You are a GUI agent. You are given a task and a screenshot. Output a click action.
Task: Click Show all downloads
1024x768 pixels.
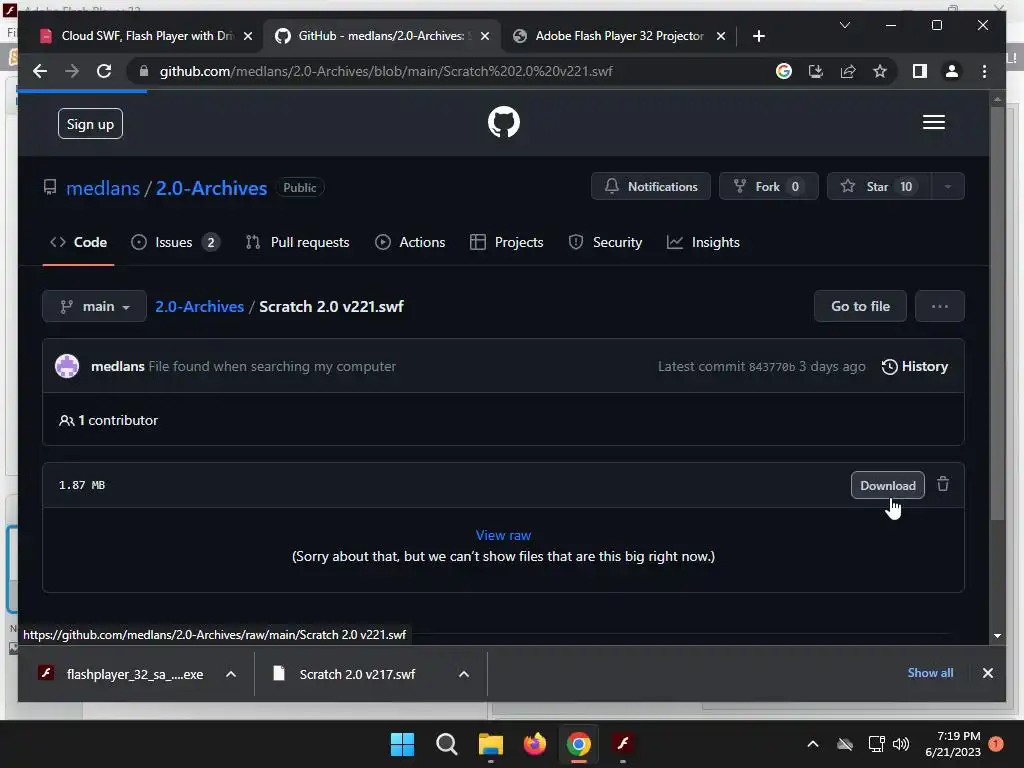(x=930, y=673)
